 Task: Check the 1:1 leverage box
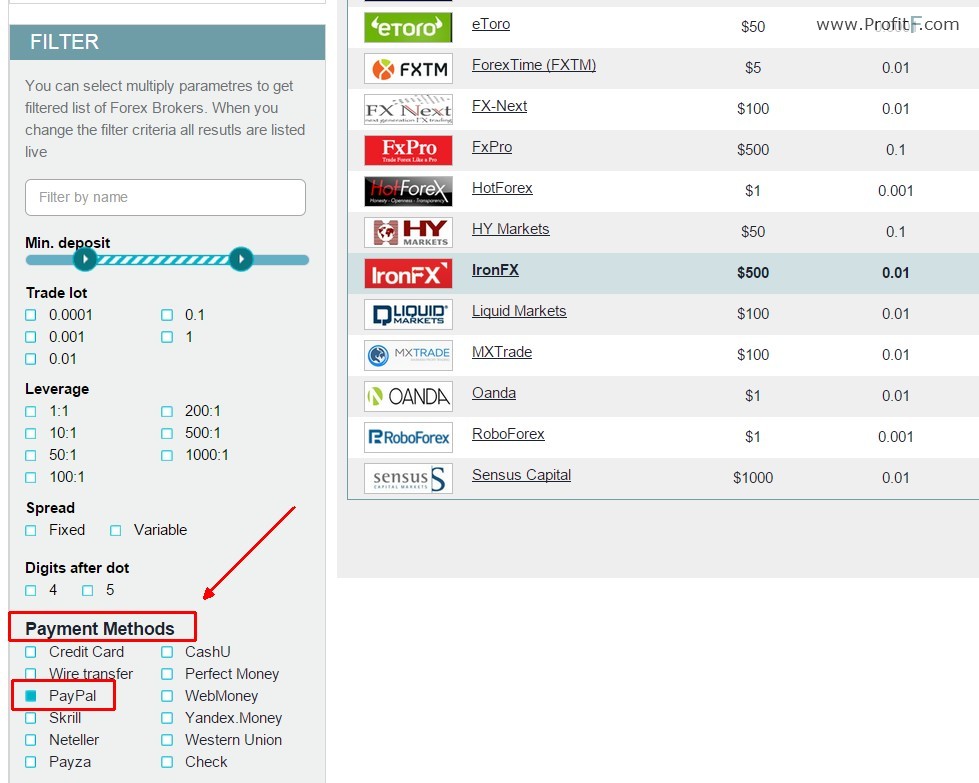[31, 411]
